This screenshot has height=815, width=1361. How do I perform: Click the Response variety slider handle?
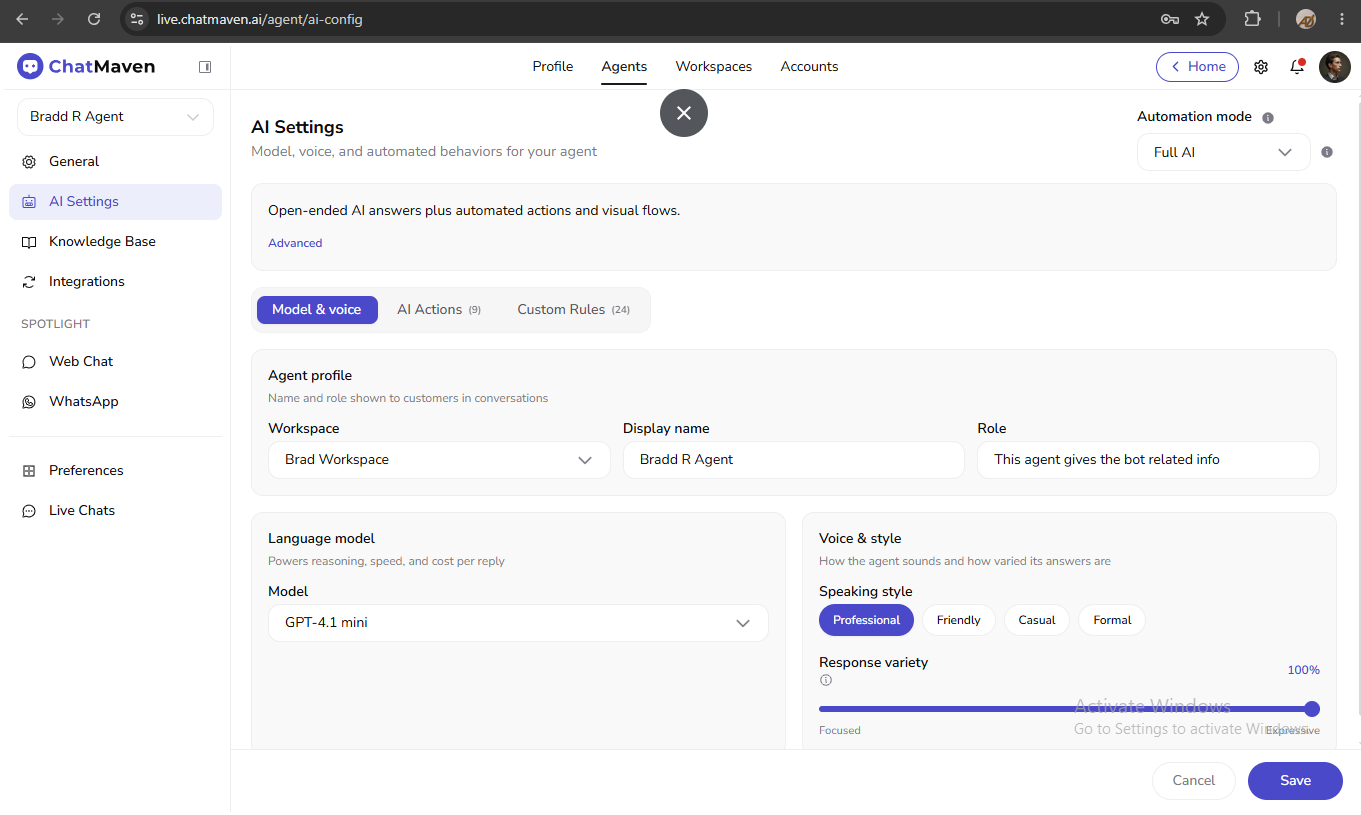click(x=1312, y=708)
